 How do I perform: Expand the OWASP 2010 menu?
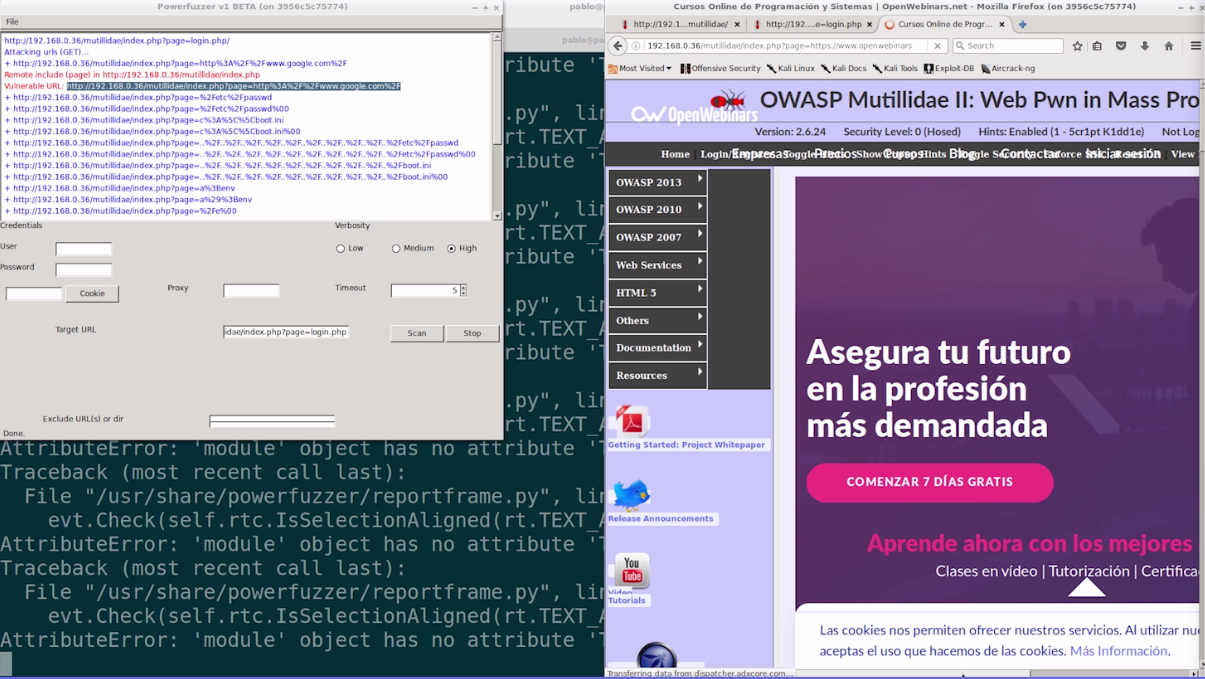coord(657,209)
